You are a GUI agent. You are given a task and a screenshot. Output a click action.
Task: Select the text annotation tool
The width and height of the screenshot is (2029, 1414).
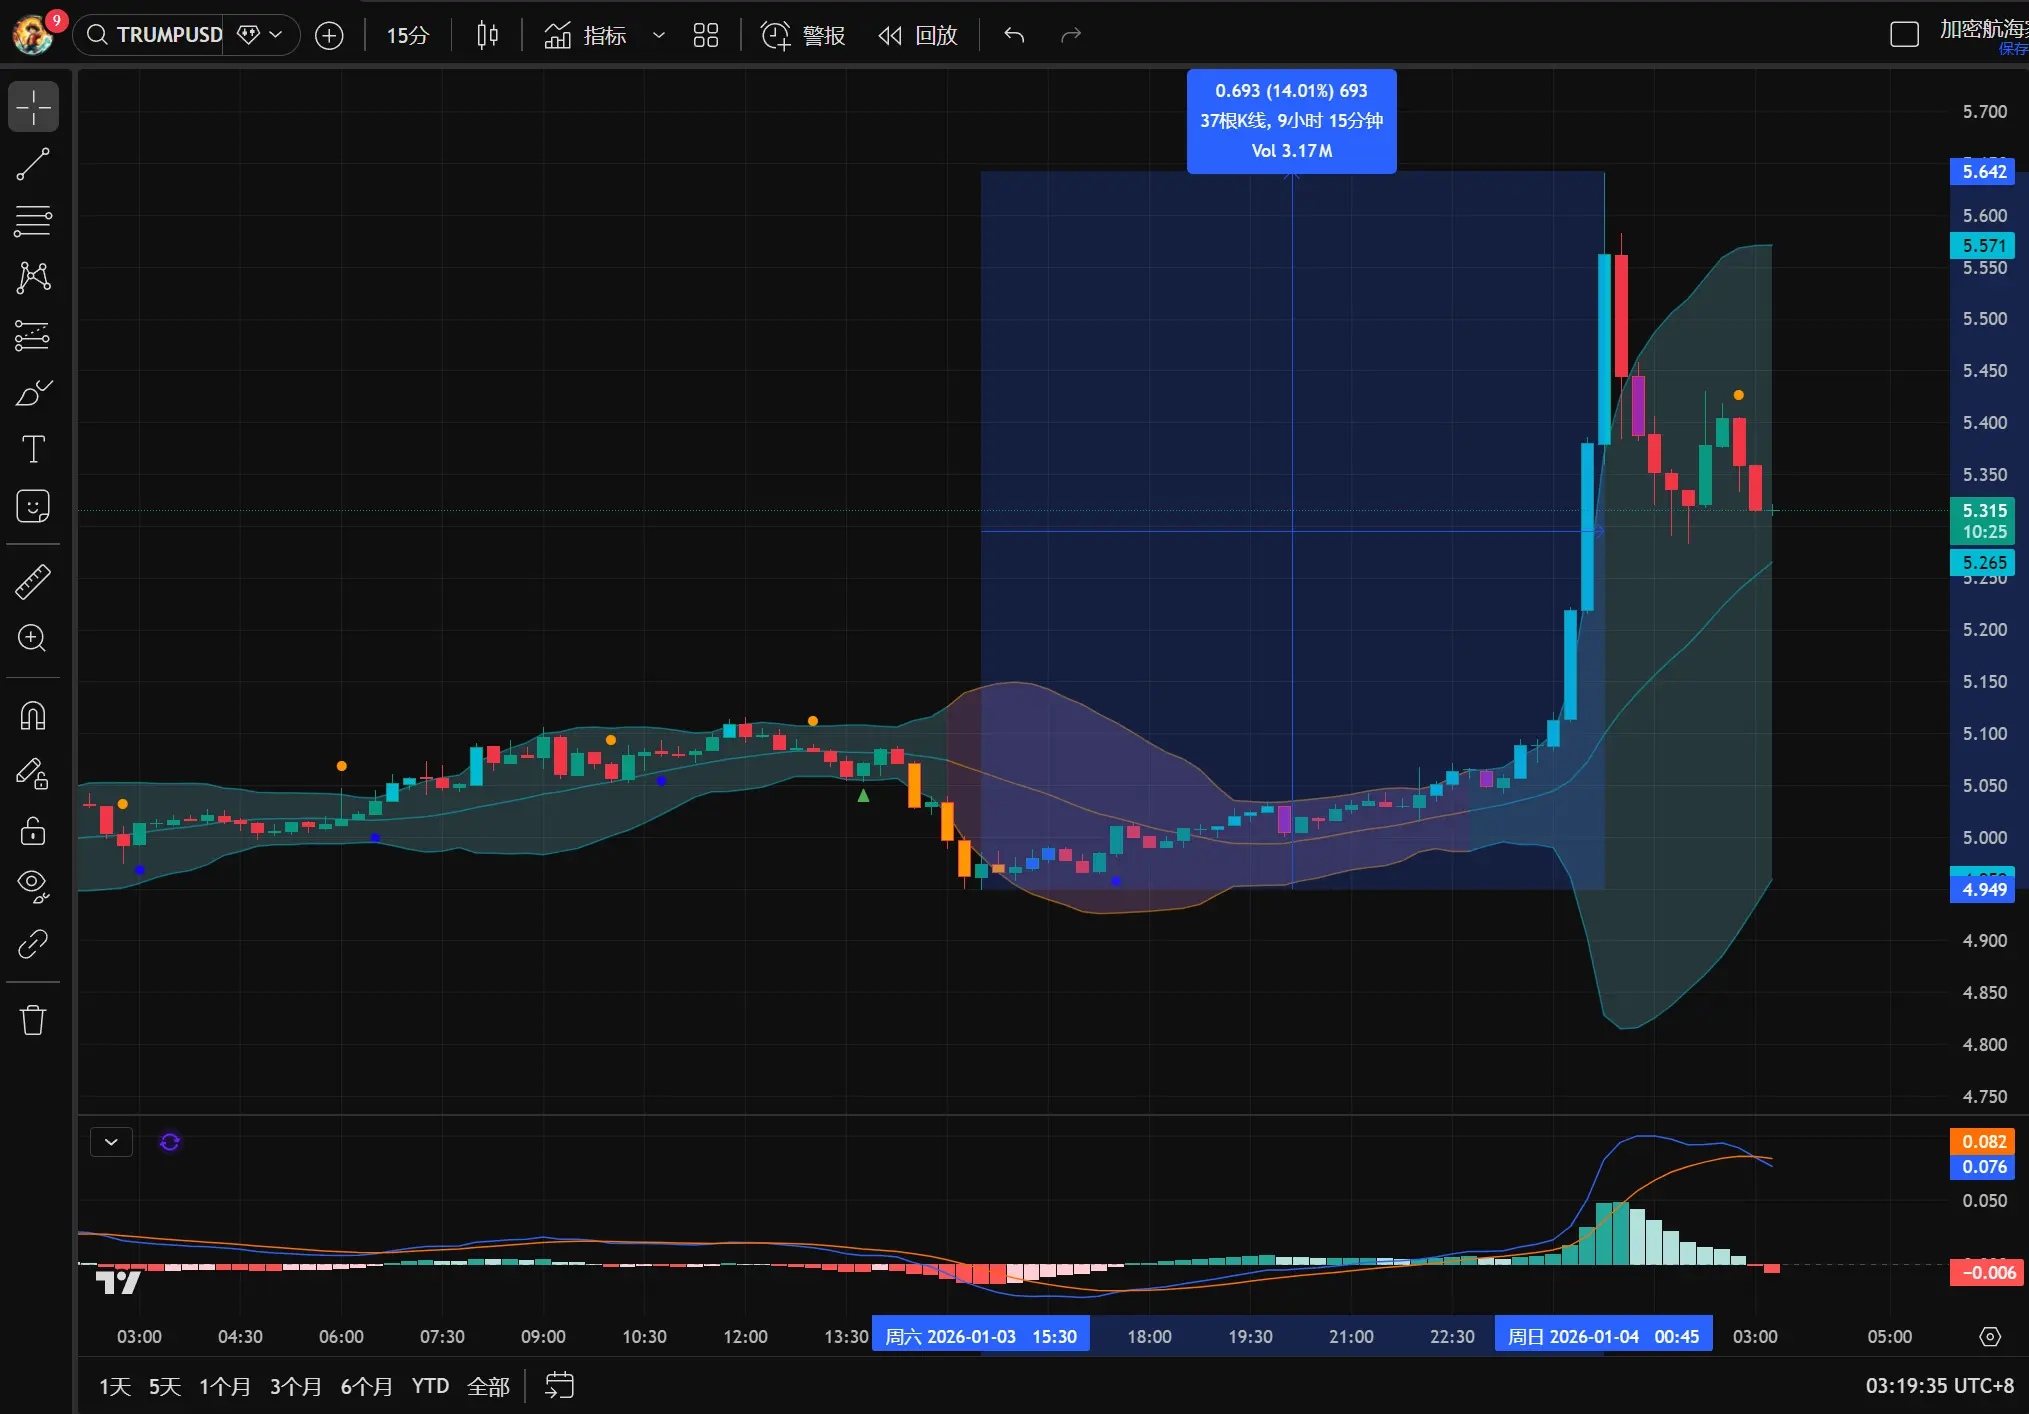point(33,449)
